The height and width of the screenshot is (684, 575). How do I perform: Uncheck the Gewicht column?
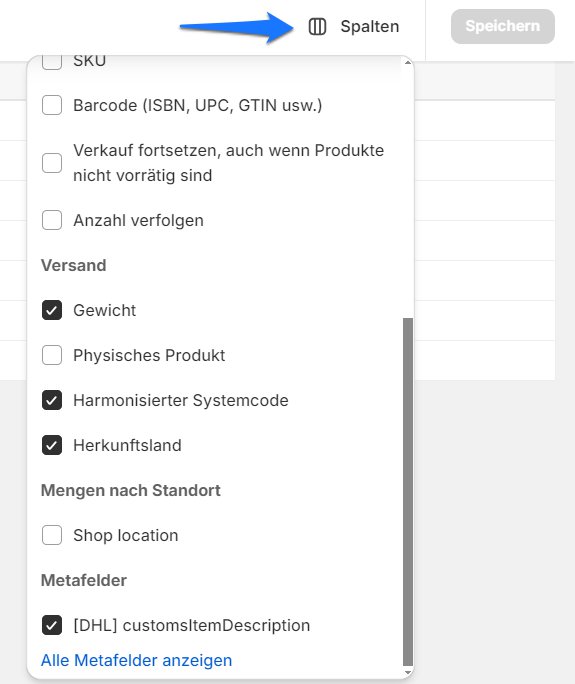[x=52, y=310]
